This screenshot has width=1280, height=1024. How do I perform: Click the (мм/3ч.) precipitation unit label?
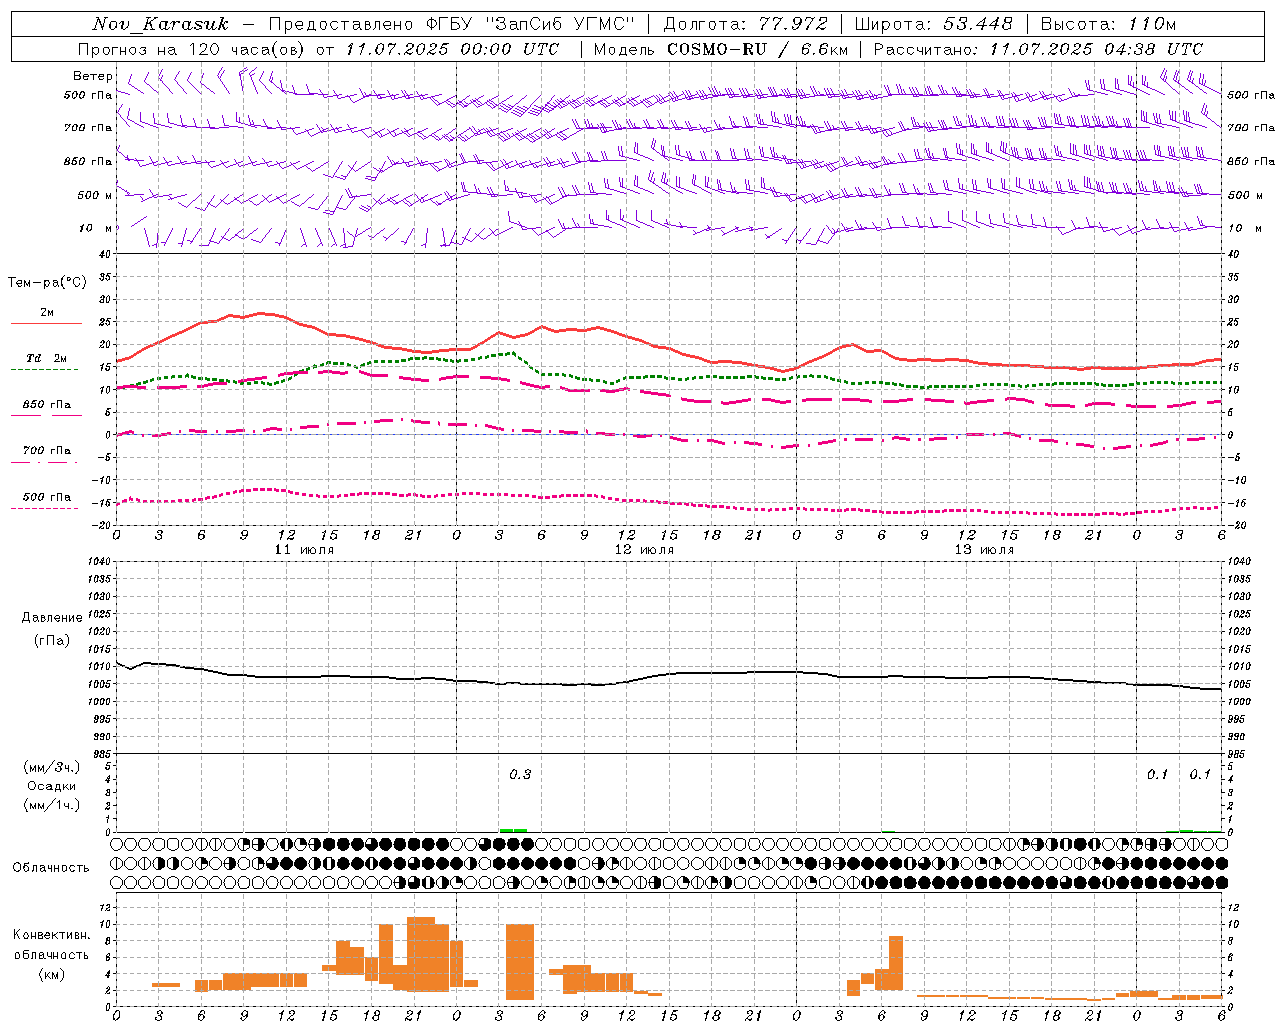[x=52, y=767]
